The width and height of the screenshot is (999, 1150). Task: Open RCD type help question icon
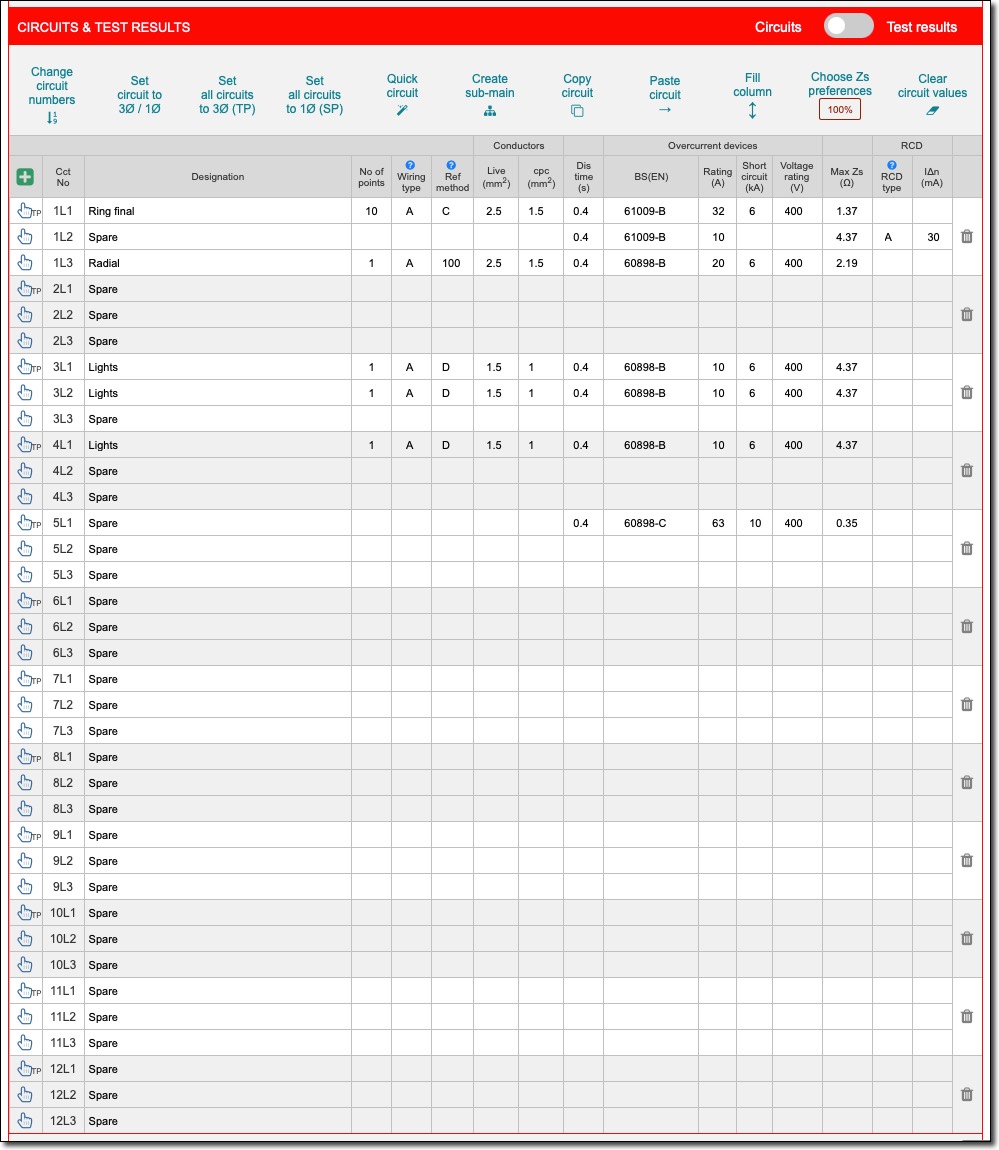[892, 165]
